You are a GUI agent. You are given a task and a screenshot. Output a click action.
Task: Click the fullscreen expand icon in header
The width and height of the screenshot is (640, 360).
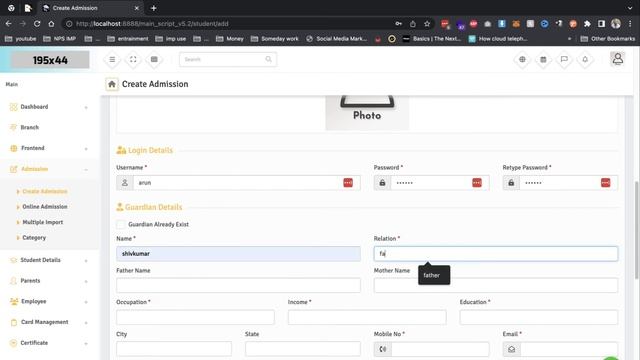pos(133,60)
